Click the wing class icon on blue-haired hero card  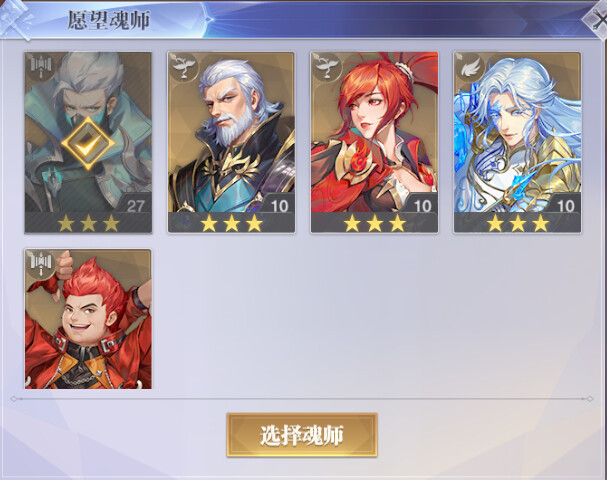[470, 66]
